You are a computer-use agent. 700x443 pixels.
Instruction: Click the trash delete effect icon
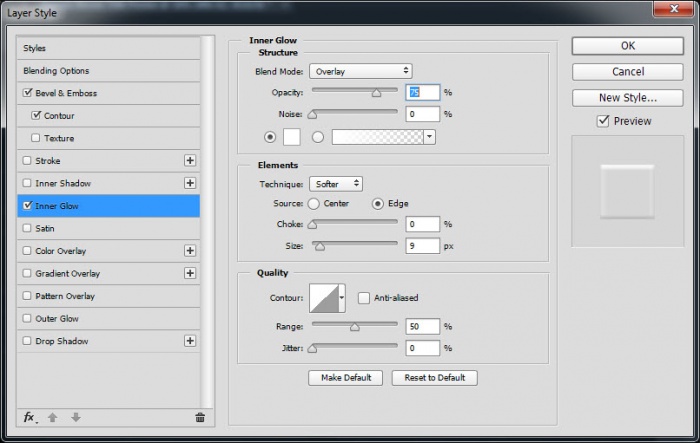[x=200, y=417]
